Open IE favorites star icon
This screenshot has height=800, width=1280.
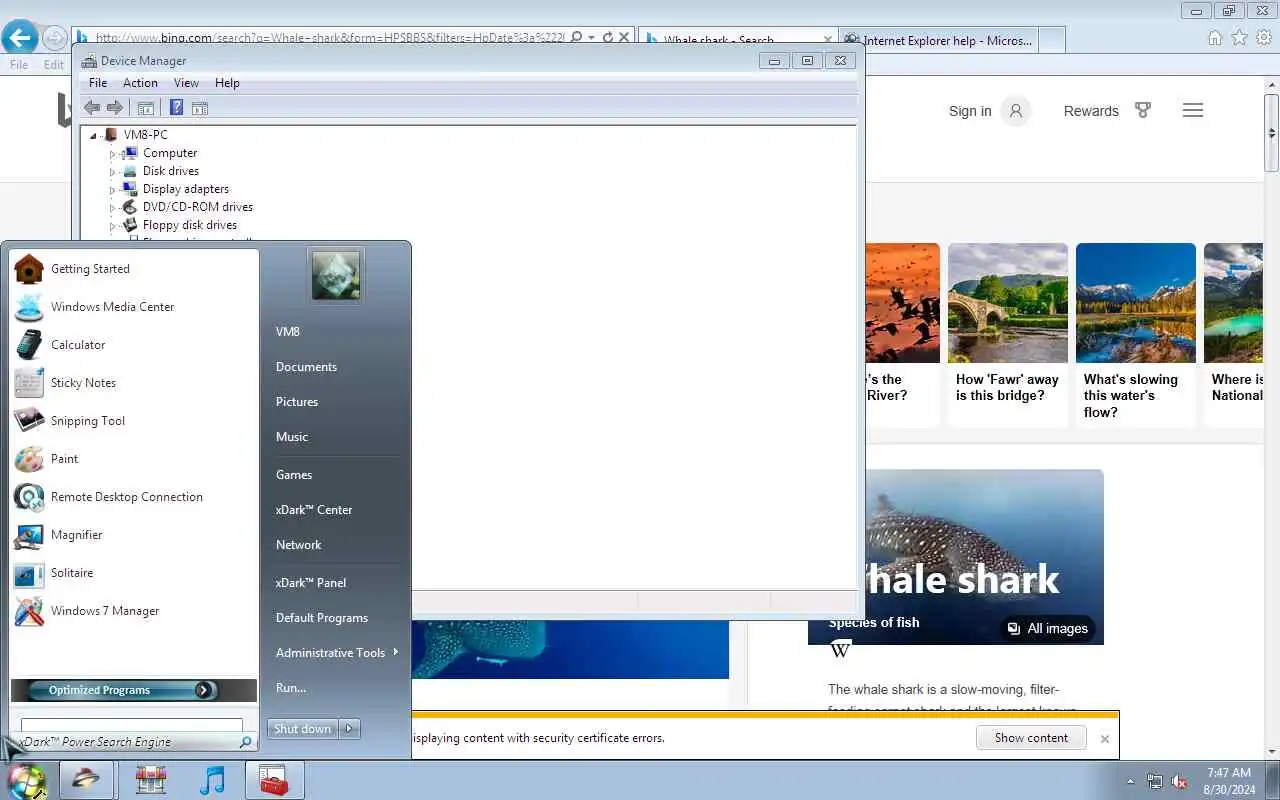pyautogui.click(x=1239, y=38)
